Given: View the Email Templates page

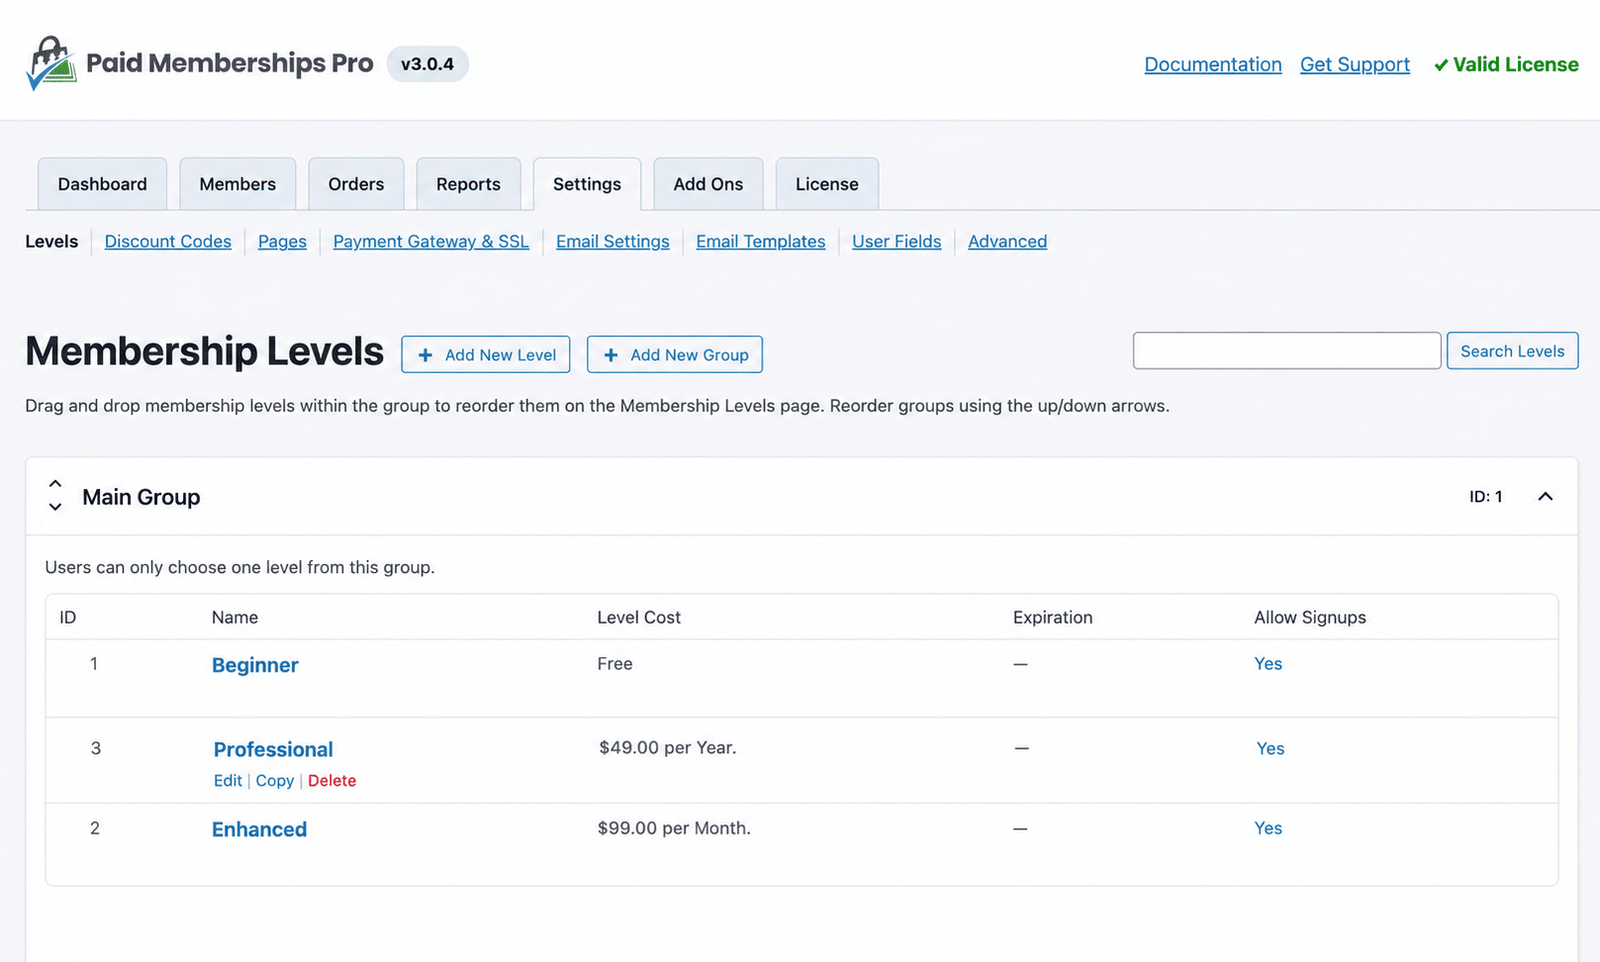Looking at the screenshot, I should [761, 241].
